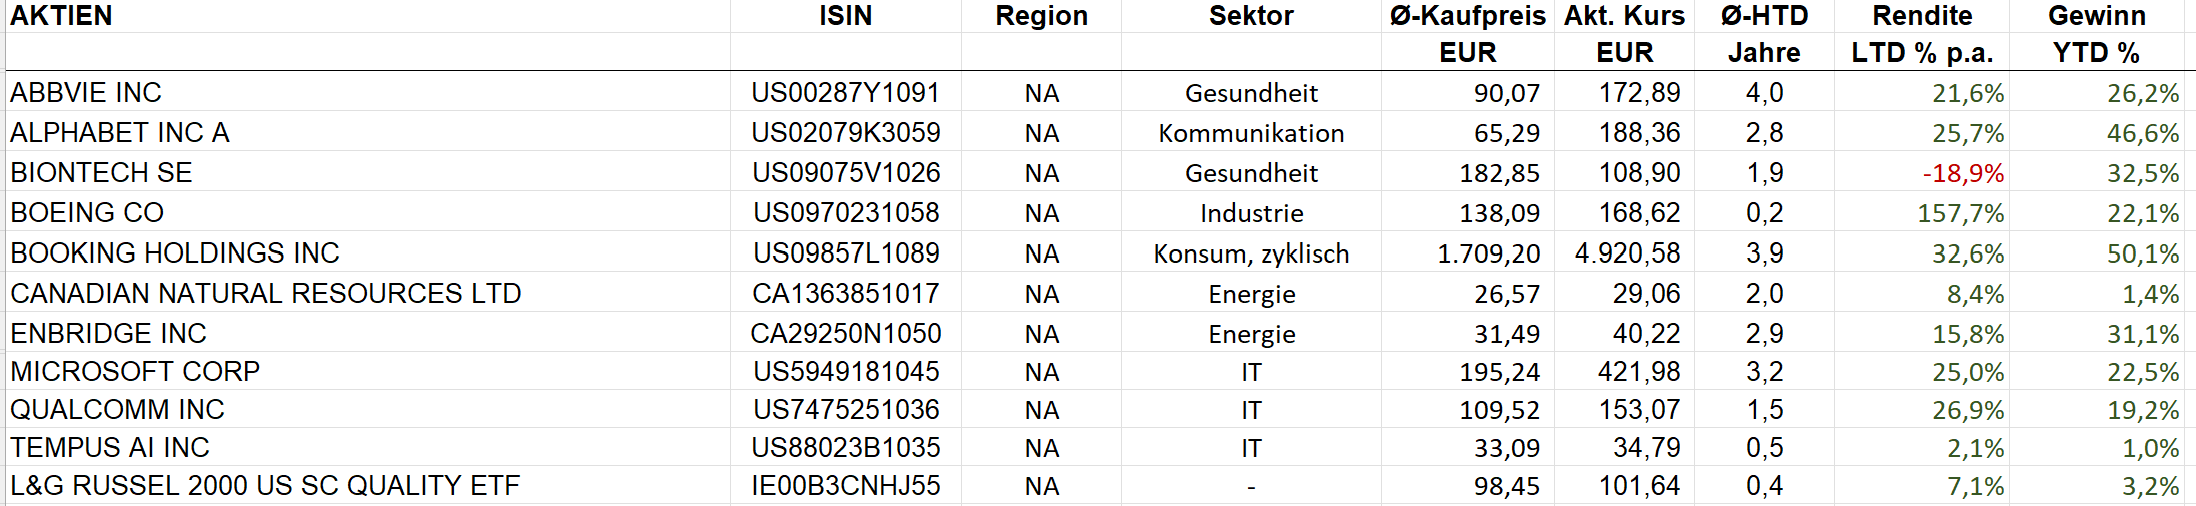This screenshot has height=506, width=2196.
Task: Select QUALCOMM INC name cell
Action: tap(117, 410)
